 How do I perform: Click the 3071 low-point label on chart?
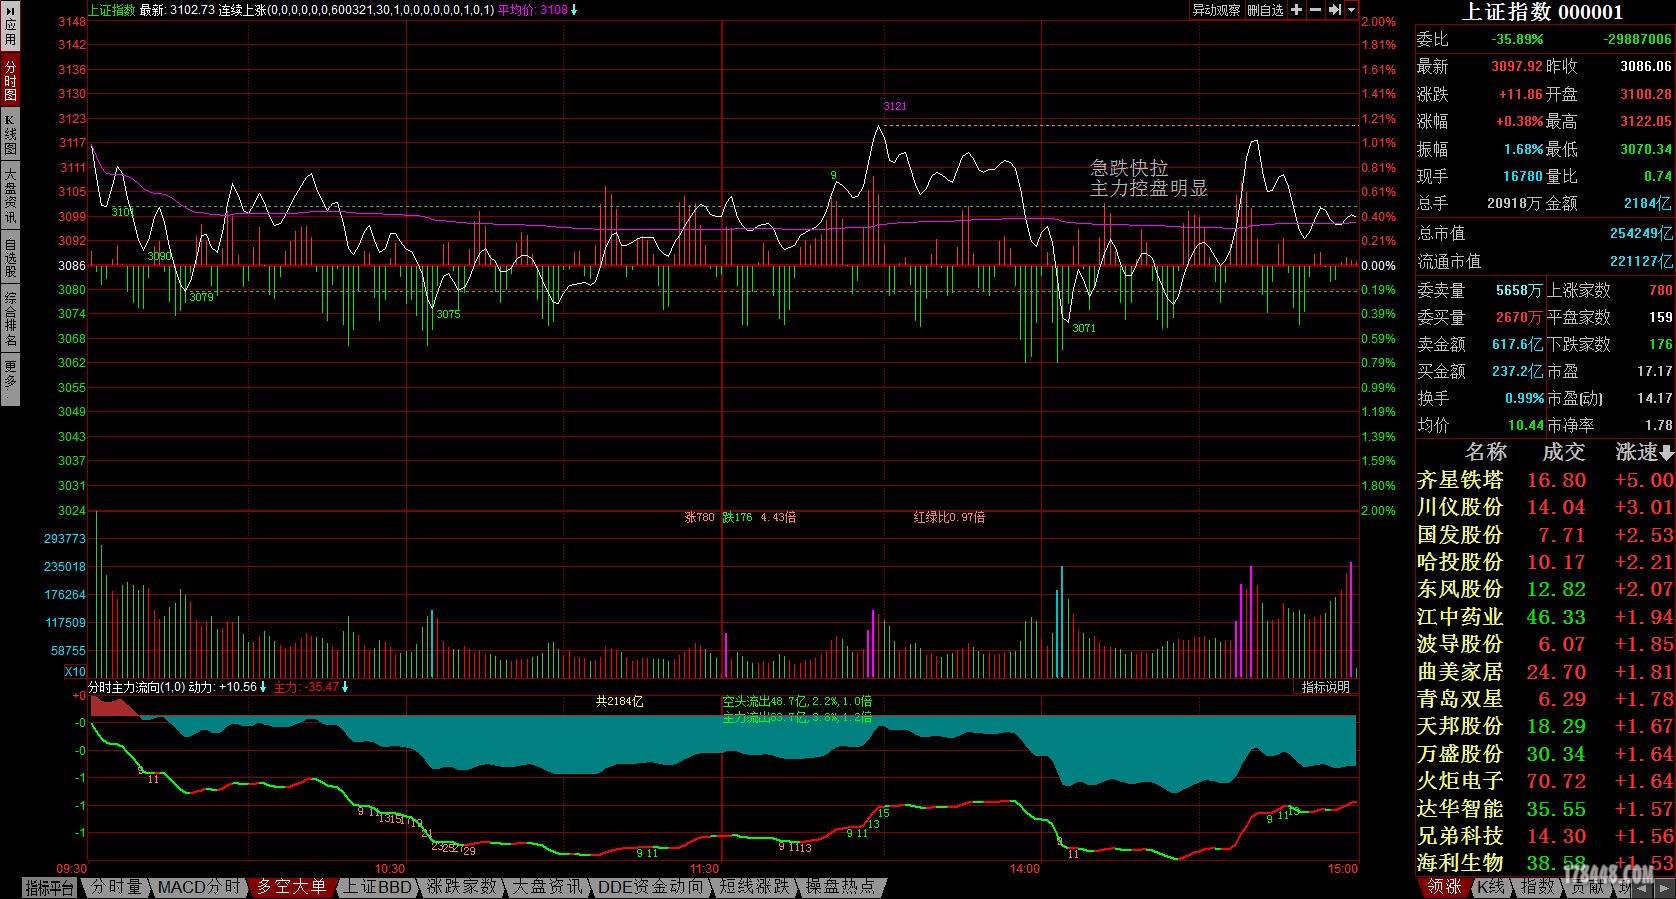1084,328
